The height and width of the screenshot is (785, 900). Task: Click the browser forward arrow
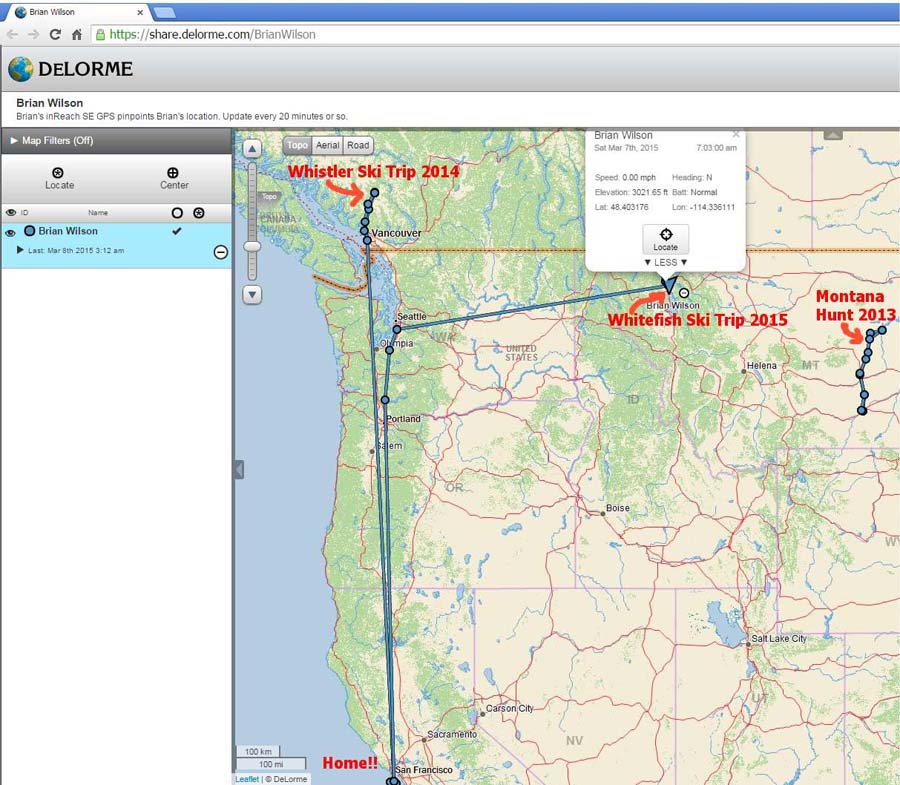click(33, 34)
